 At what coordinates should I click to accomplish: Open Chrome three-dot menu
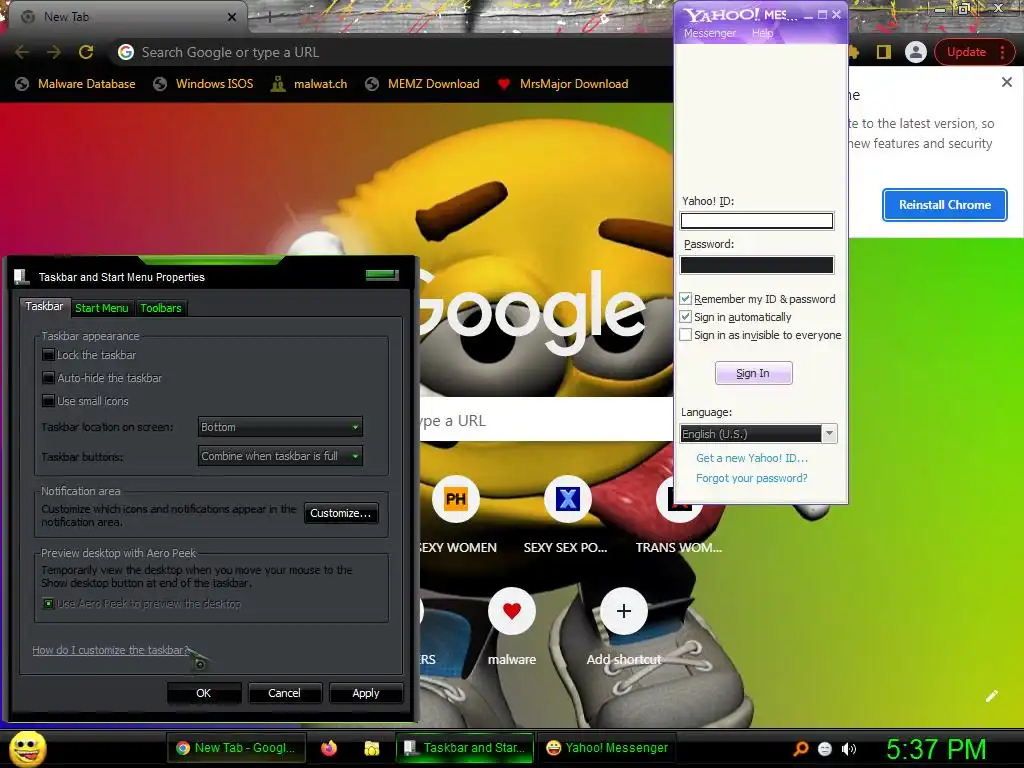[x=1002, y=52]
